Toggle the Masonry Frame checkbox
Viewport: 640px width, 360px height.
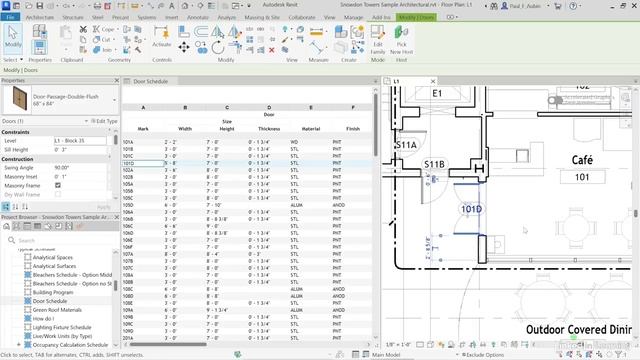click(58, 185)
